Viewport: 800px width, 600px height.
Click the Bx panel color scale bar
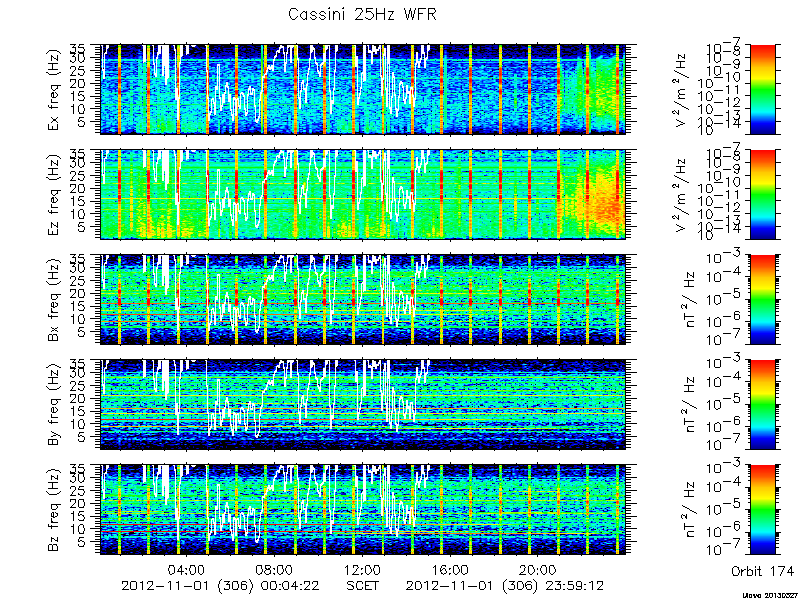point(763,299)
